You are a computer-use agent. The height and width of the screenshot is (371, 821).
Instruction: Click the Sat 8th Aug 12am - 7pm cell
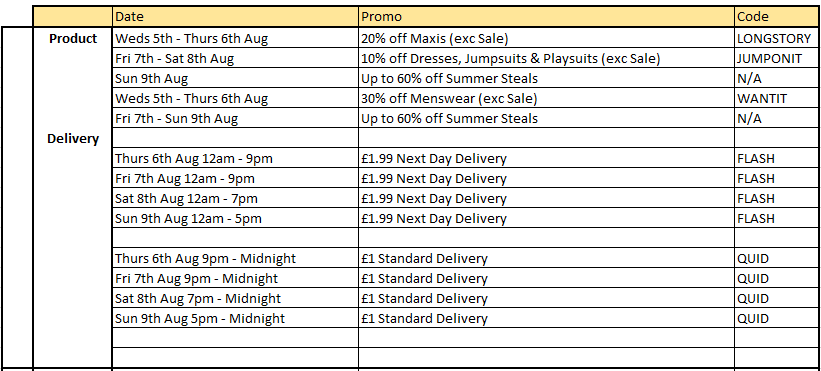tap(235, 198)
